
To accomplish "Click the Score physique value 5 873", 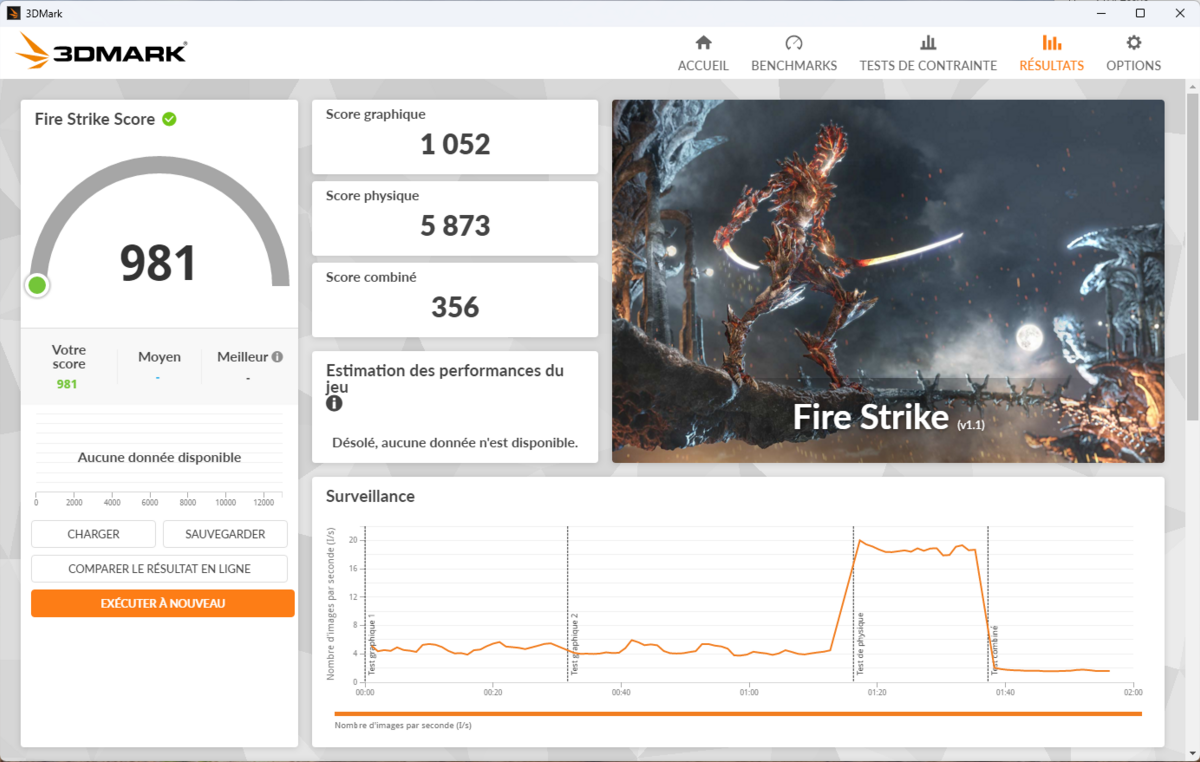I will [455, 226].
